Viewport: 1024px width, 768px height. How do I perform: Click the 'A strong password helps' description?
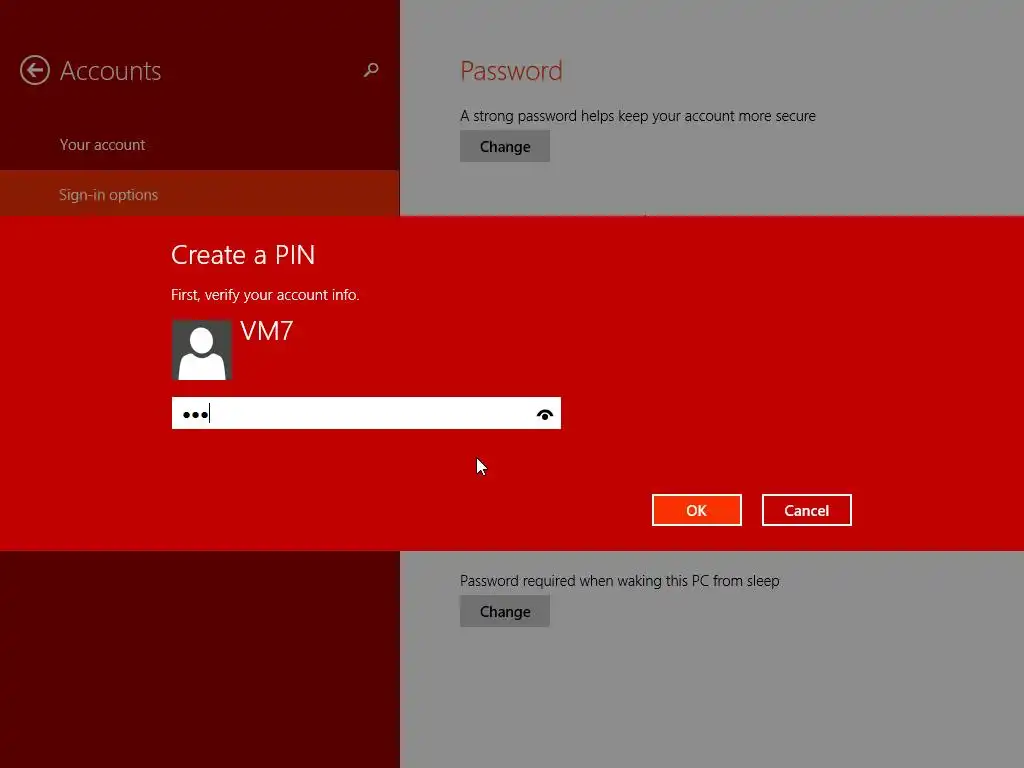pos(638,116)
